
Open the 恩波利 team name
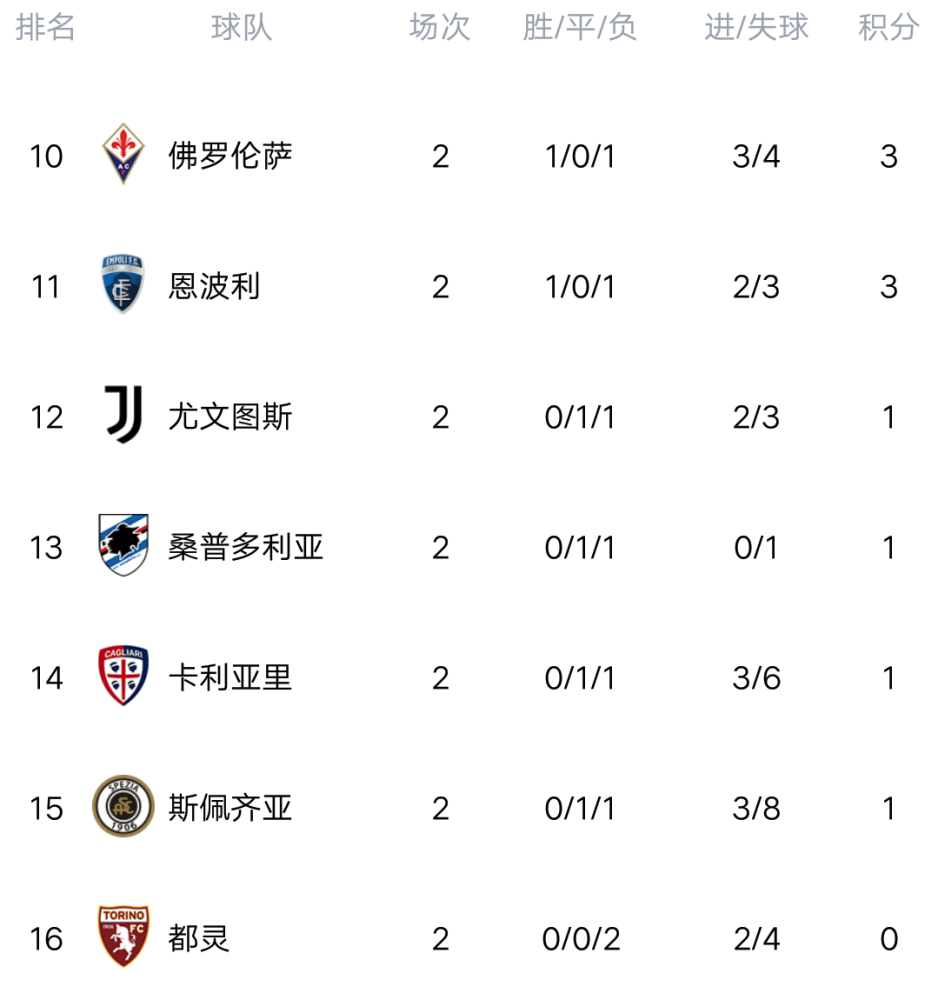click(x=214, y=287)
